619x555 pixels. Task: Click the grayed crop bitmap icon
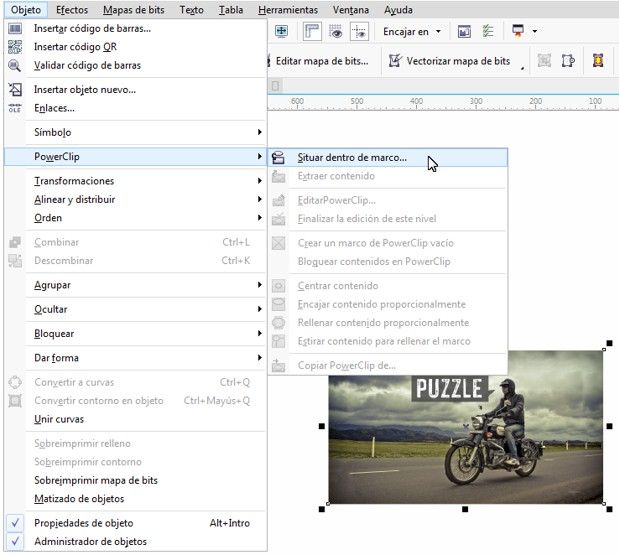544,60
